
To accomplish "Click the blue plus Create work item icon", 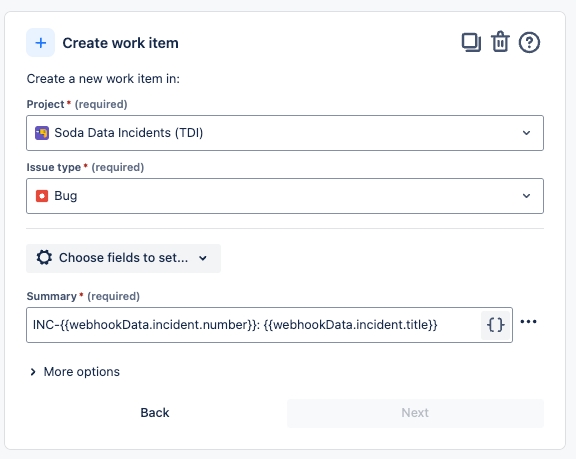I will tap(40, 43).
